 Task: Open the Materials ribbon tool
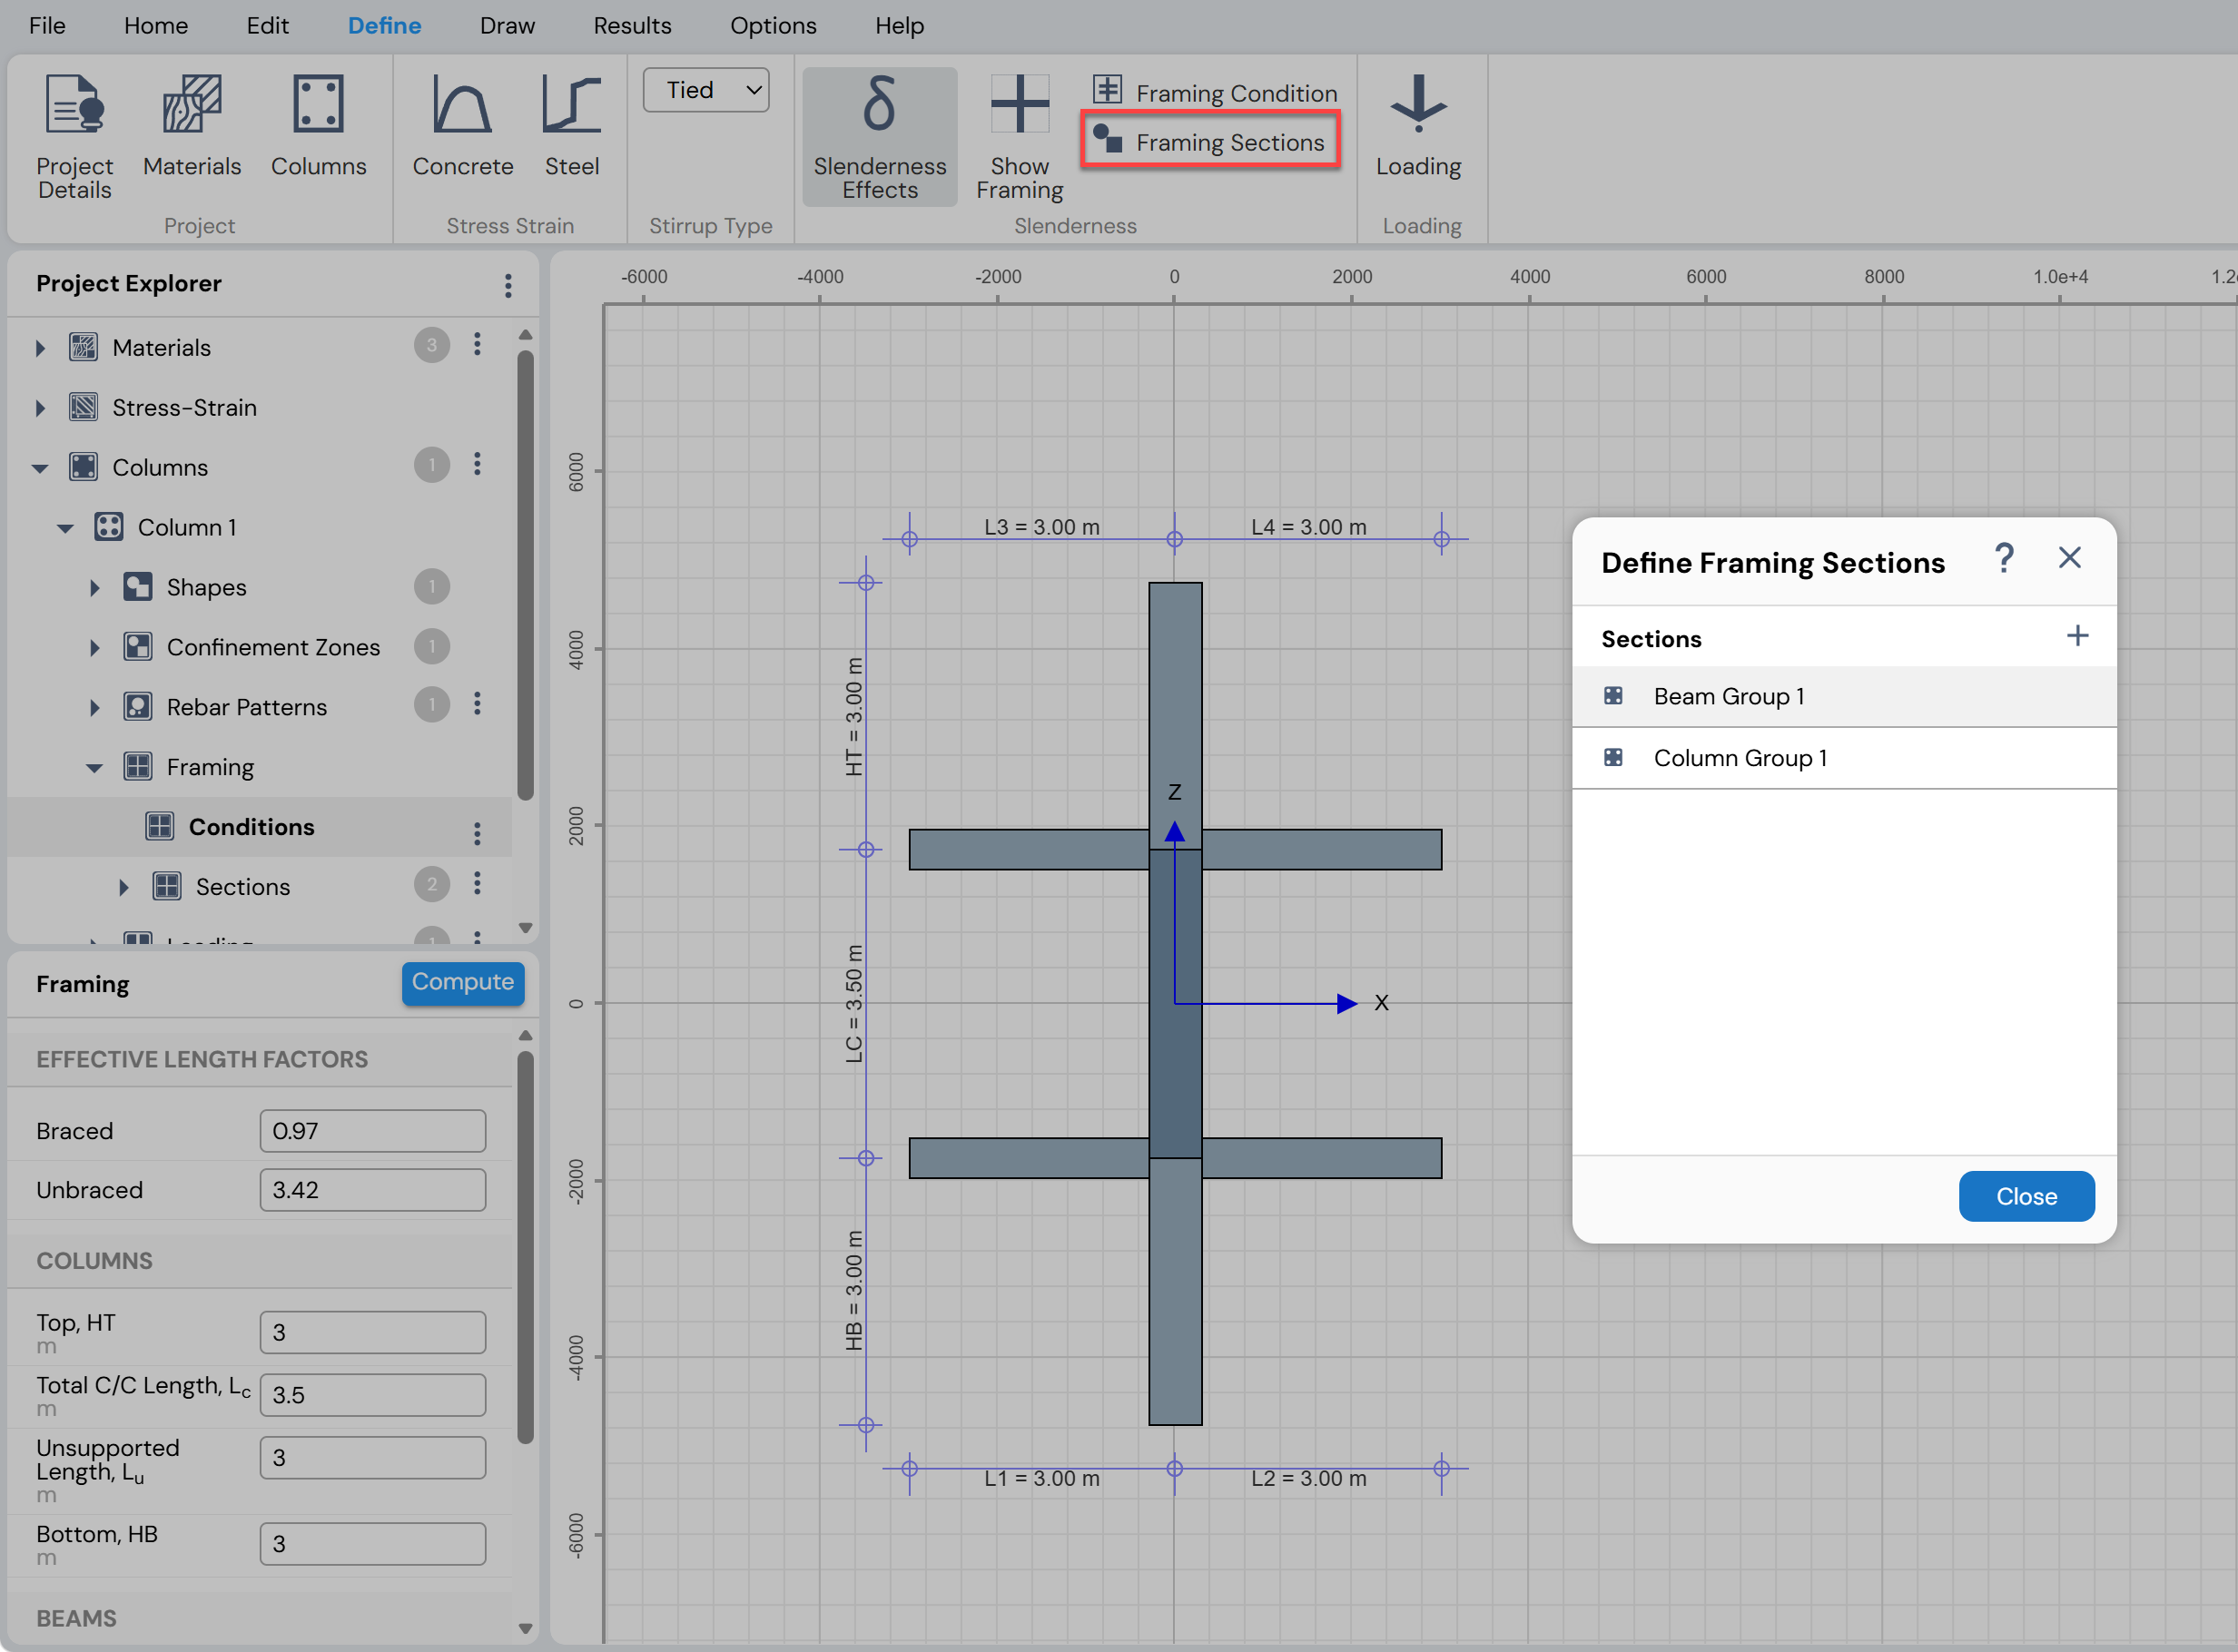pyautogui.click(x=192, y=125)
